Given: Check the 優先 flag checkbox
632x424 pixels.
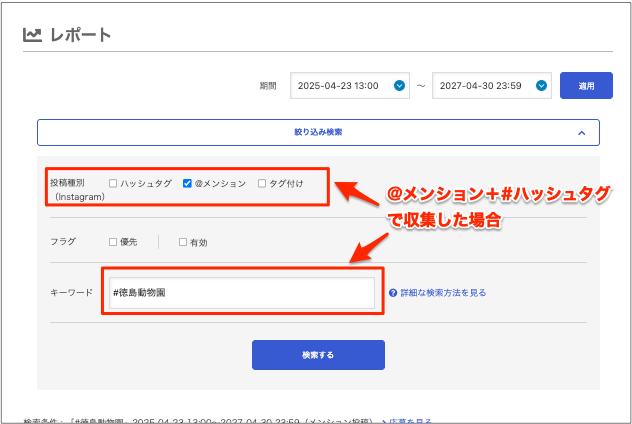Looking at the screenshot, I should (x=113, y=242).
